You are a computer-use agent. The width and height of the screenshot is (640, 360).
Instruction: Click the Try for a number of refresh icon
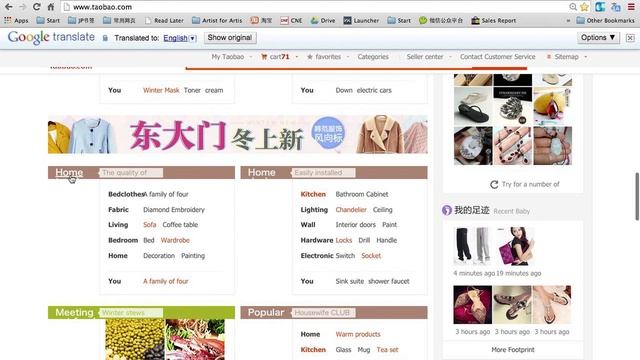494,184
